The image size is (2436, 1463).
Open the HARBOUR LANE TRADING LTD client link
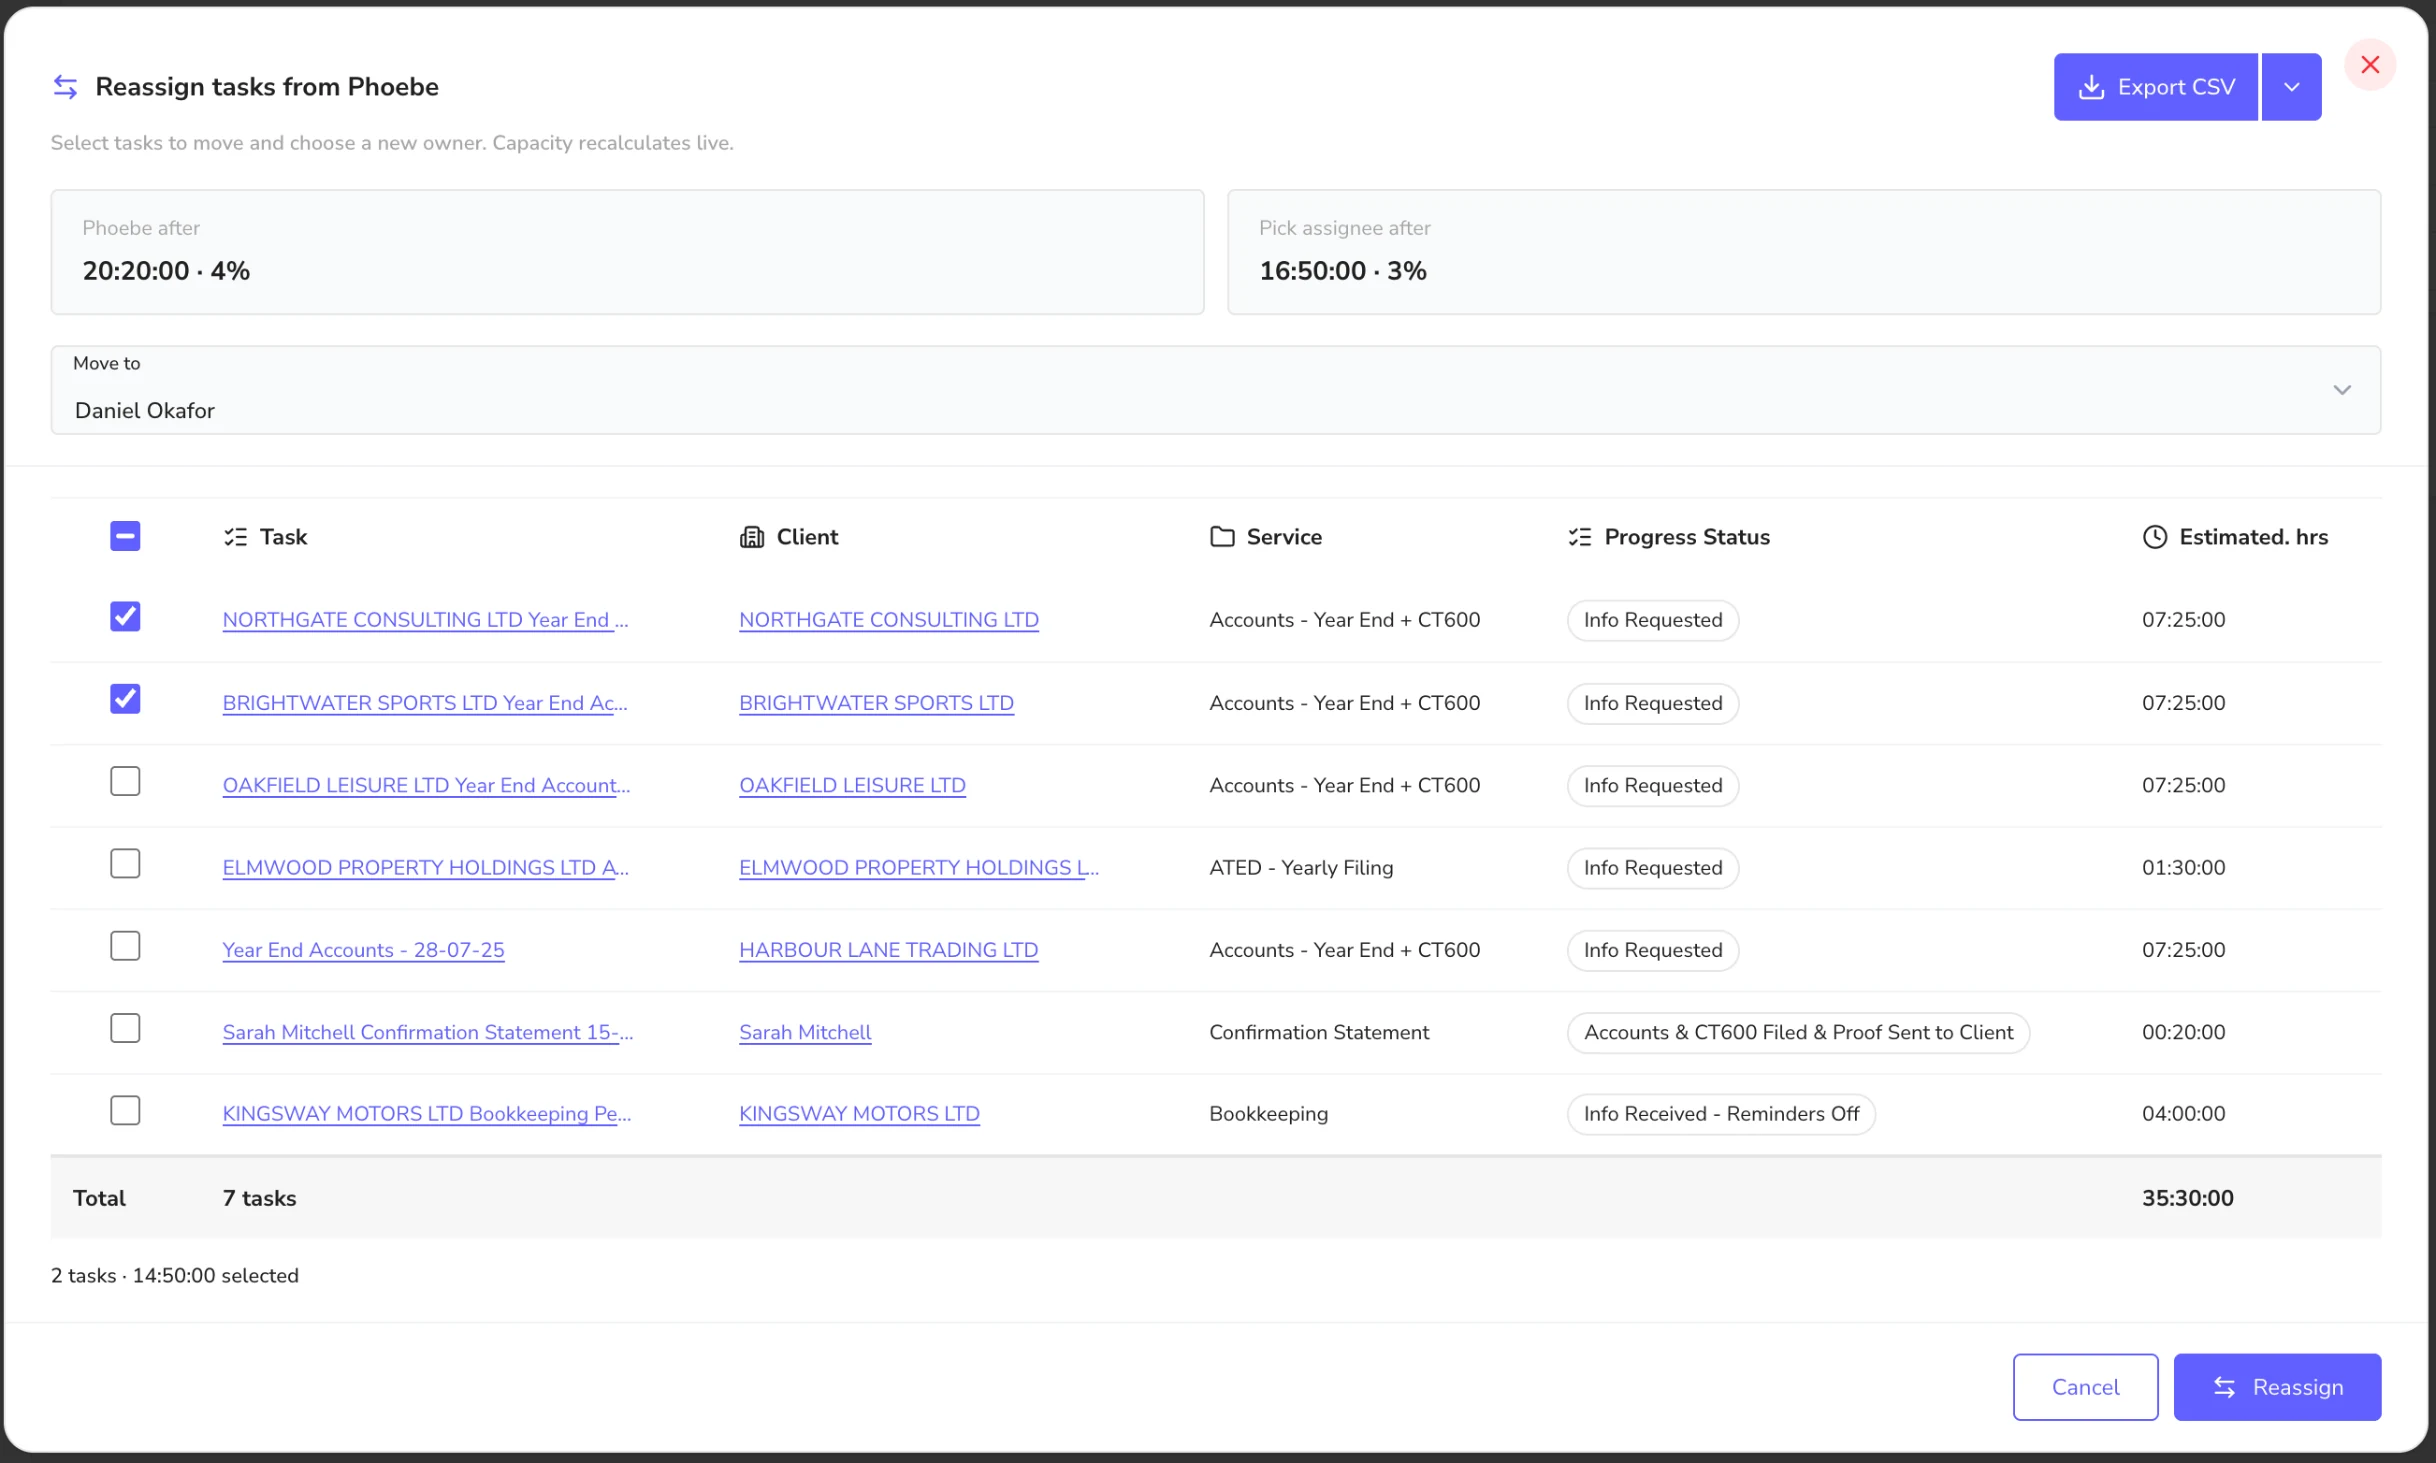(x=888, y=950)
